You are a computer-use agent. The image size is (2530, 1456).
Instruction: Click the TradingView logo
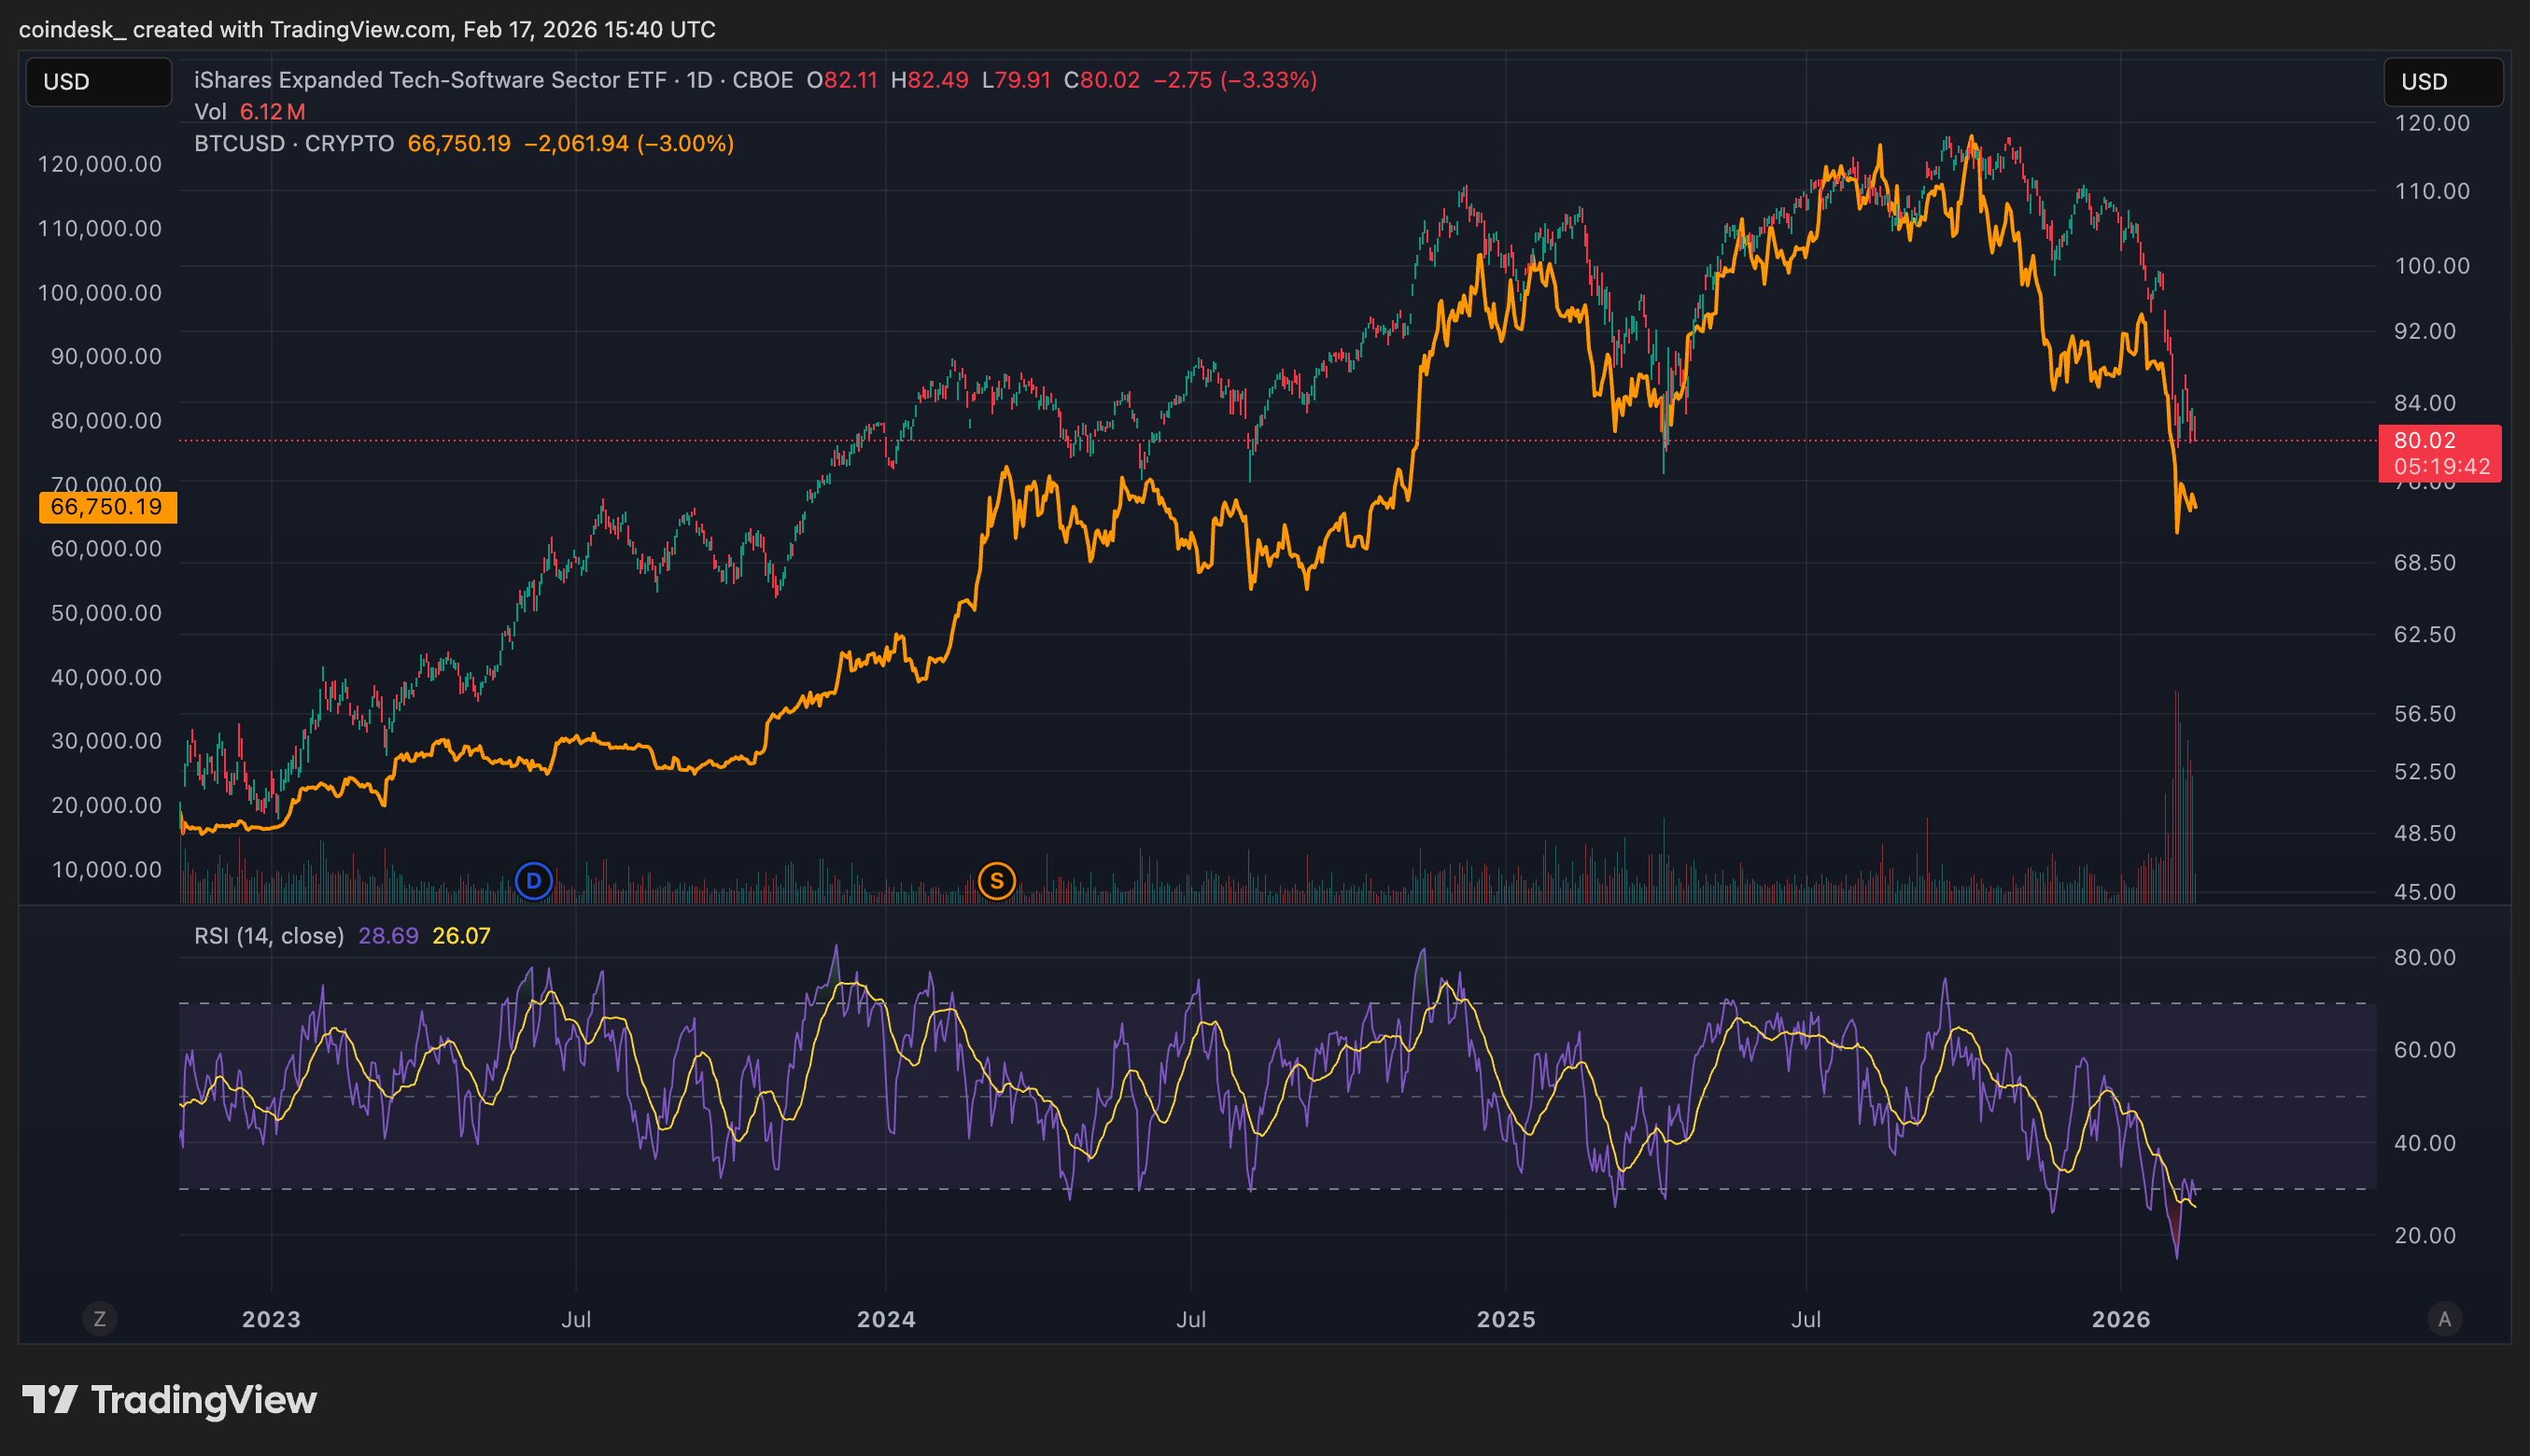coord(170,1400)
